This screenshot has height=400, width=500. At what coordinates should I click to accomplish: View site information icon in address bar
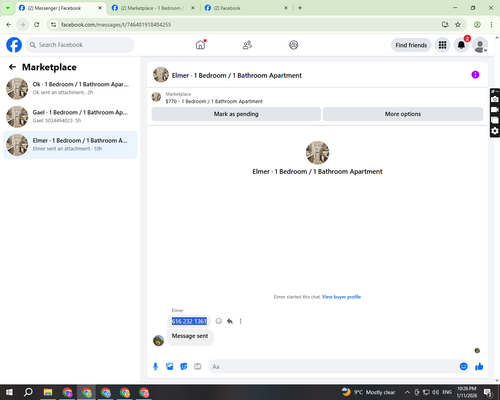tap(53, 25)
